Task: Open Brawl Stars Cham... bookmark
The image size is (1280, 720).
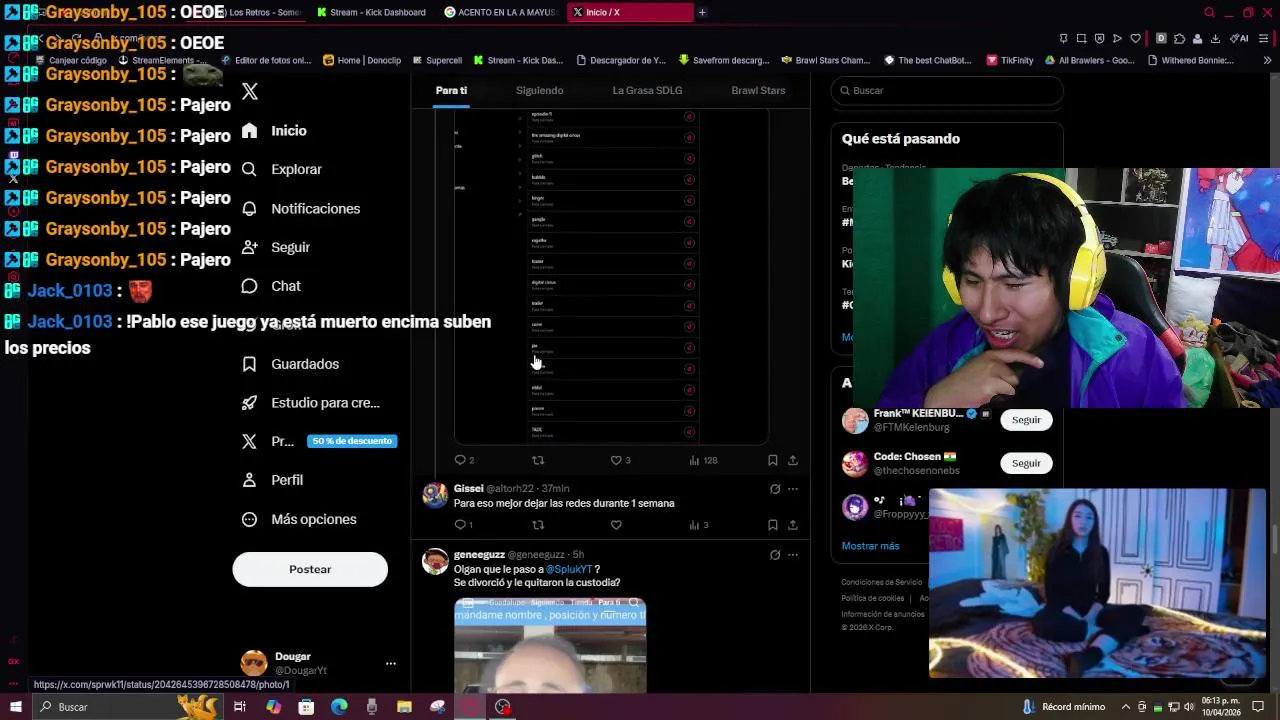Action: coord(826,60)
